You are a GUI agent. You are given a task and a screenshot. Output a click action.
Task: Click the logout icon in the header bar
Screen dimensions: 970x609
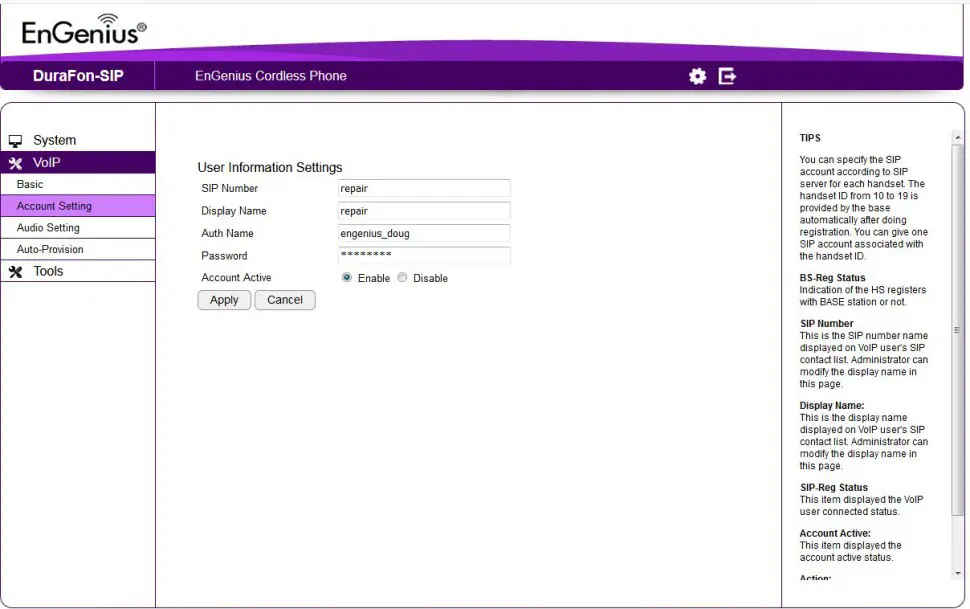pyautogui.click(x=726, y=75)
